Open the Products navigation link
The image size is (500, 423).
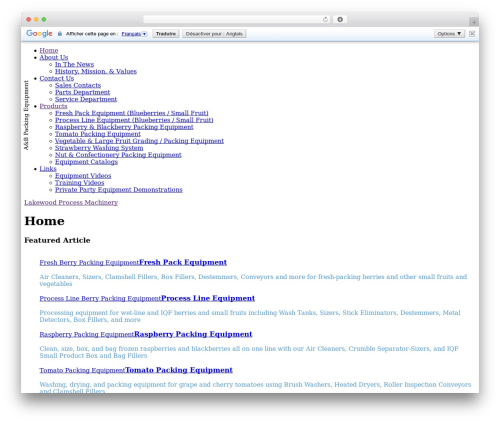53,106
